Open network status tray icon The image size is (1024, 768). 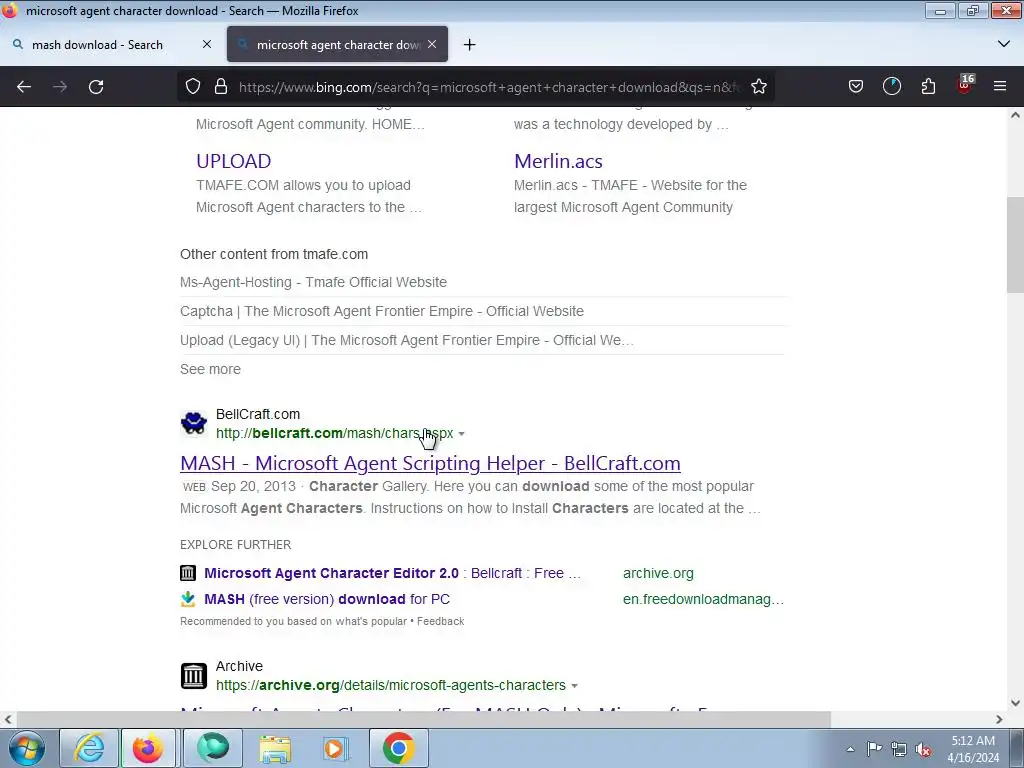(x=899, y=749)
